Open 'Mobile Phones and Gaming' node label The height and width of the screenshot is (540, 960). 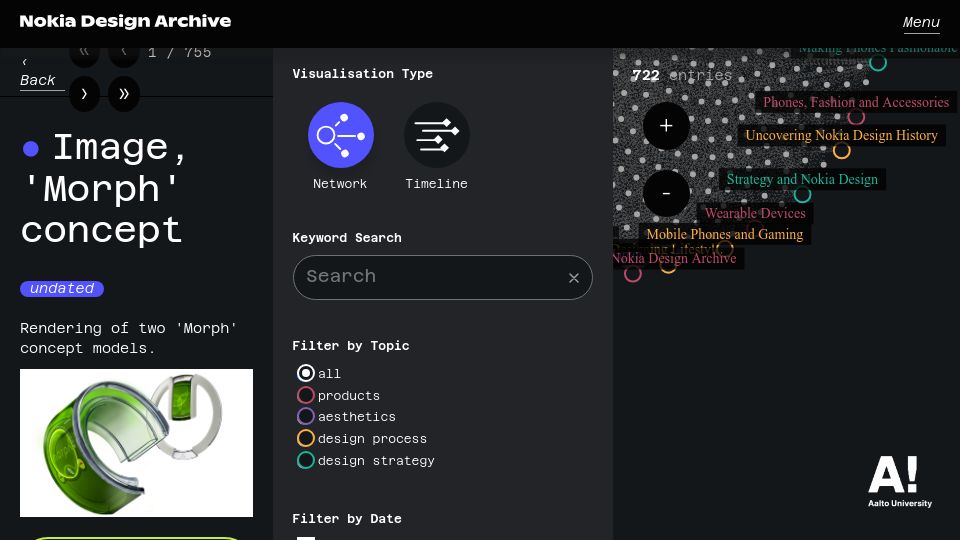(x=725, y=234)
